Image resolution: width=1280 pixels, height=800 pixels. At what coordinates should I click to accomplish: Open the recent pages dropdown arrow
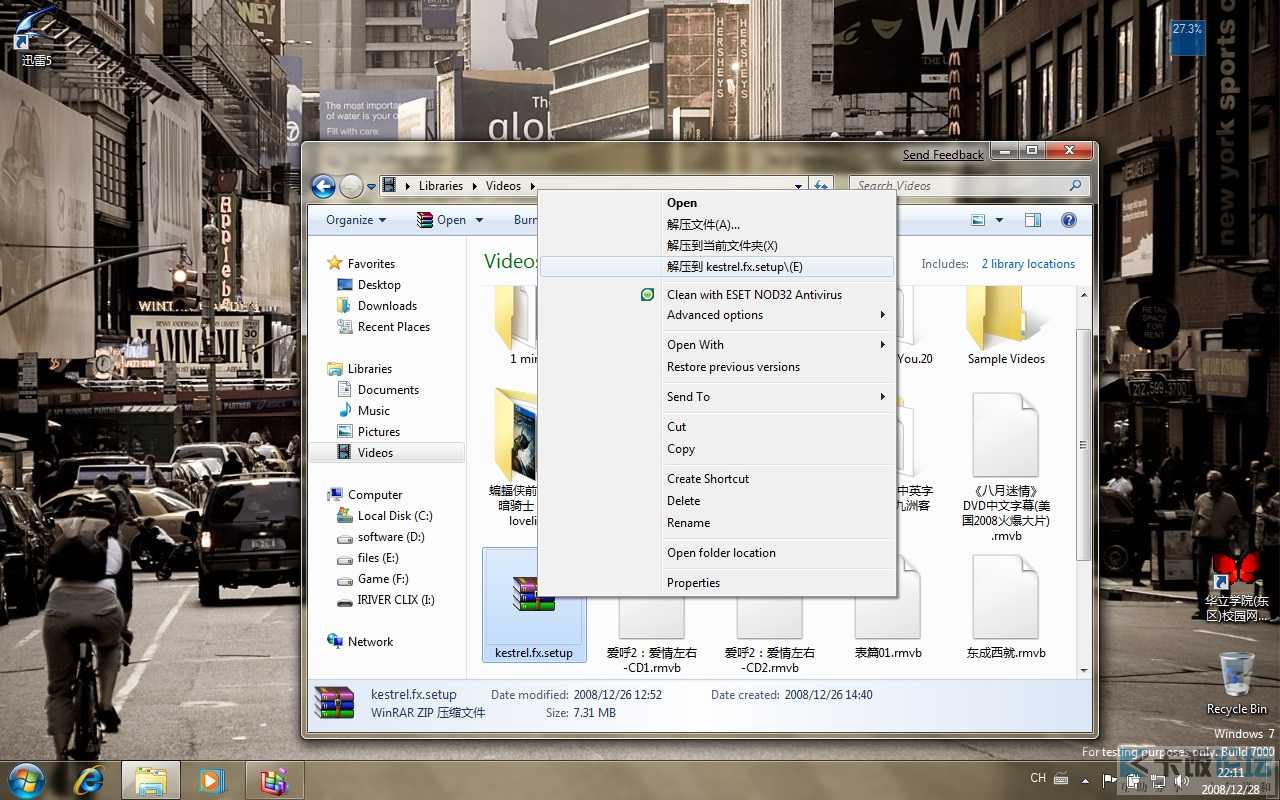coord(371,187)
